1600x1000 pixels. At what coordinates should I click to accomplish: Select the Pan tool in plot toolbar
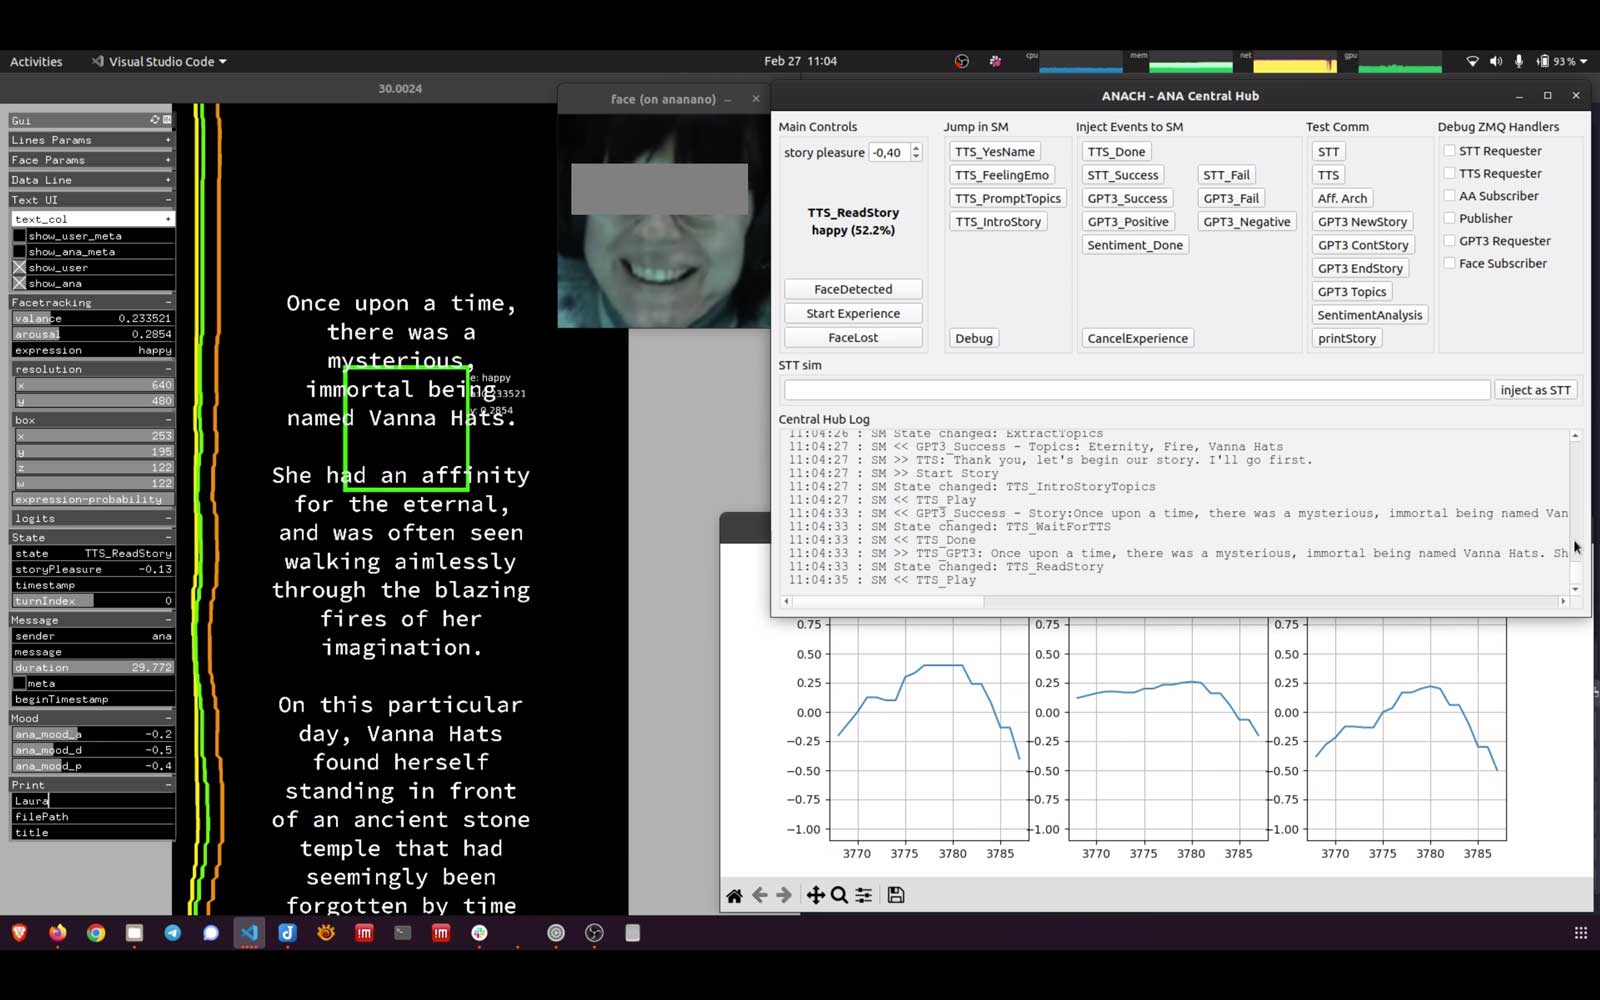click(x=815, y=895)
